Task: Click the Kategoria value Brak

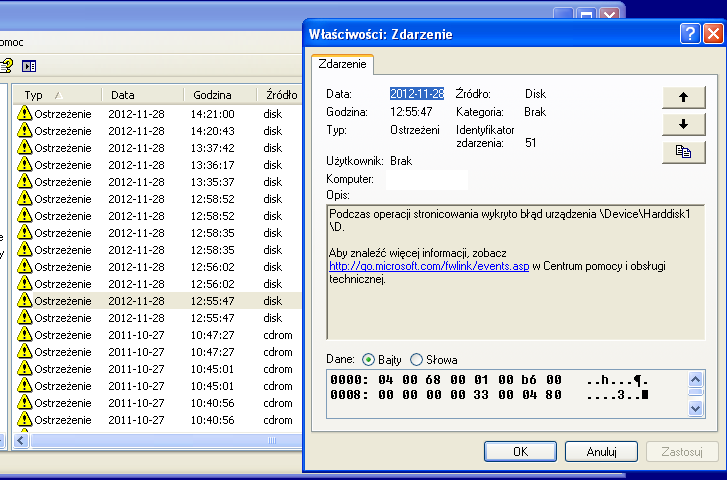Action: tap(535, 112)
